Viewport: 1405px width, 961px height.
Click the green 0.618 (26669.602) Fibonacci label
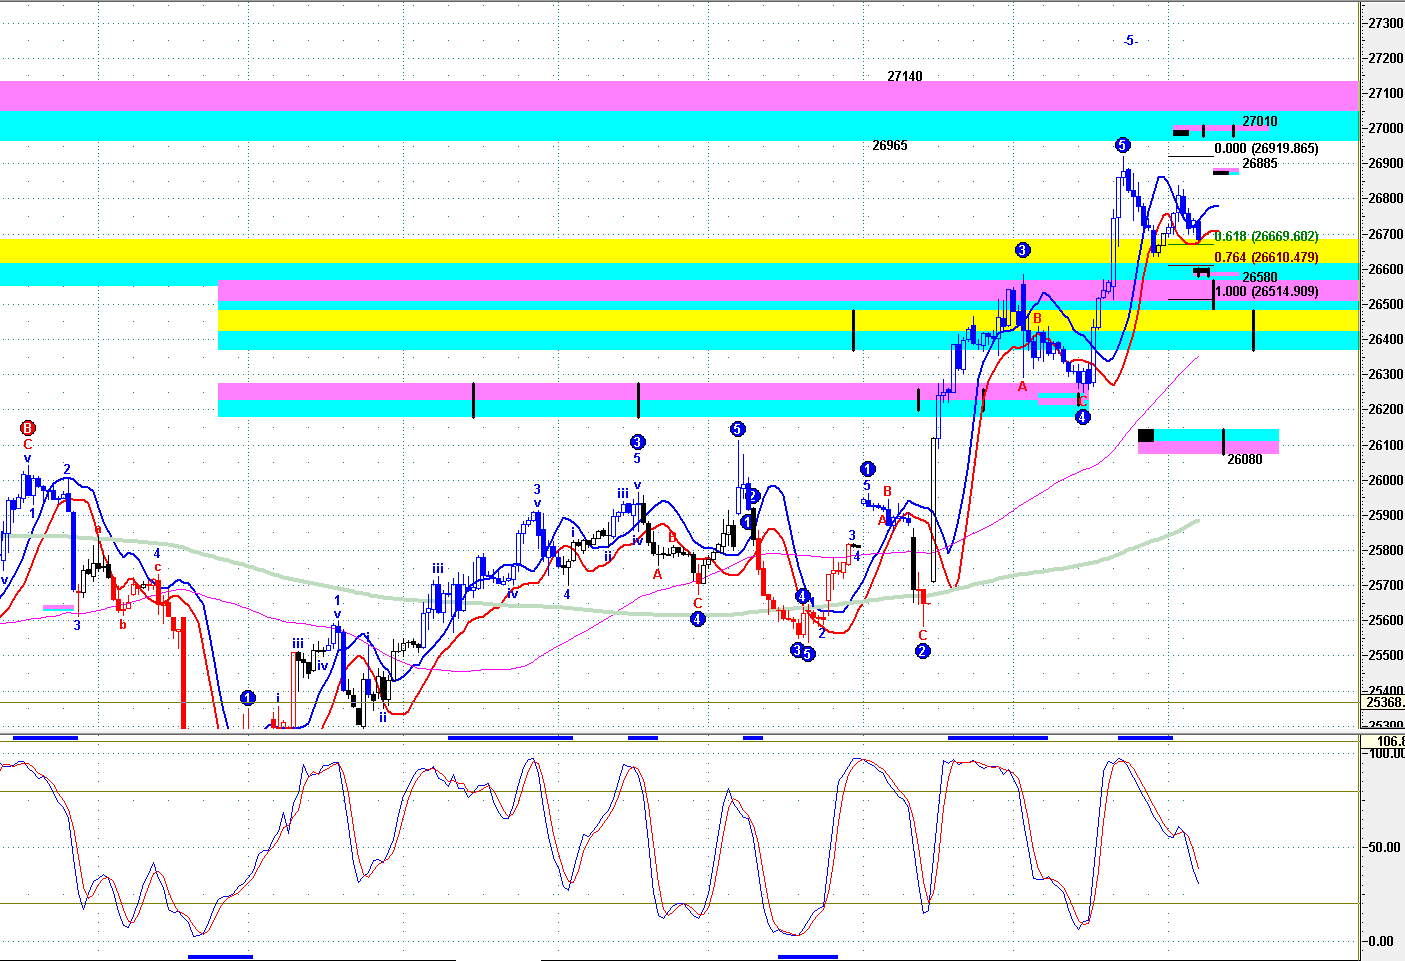pos(1266,237)
